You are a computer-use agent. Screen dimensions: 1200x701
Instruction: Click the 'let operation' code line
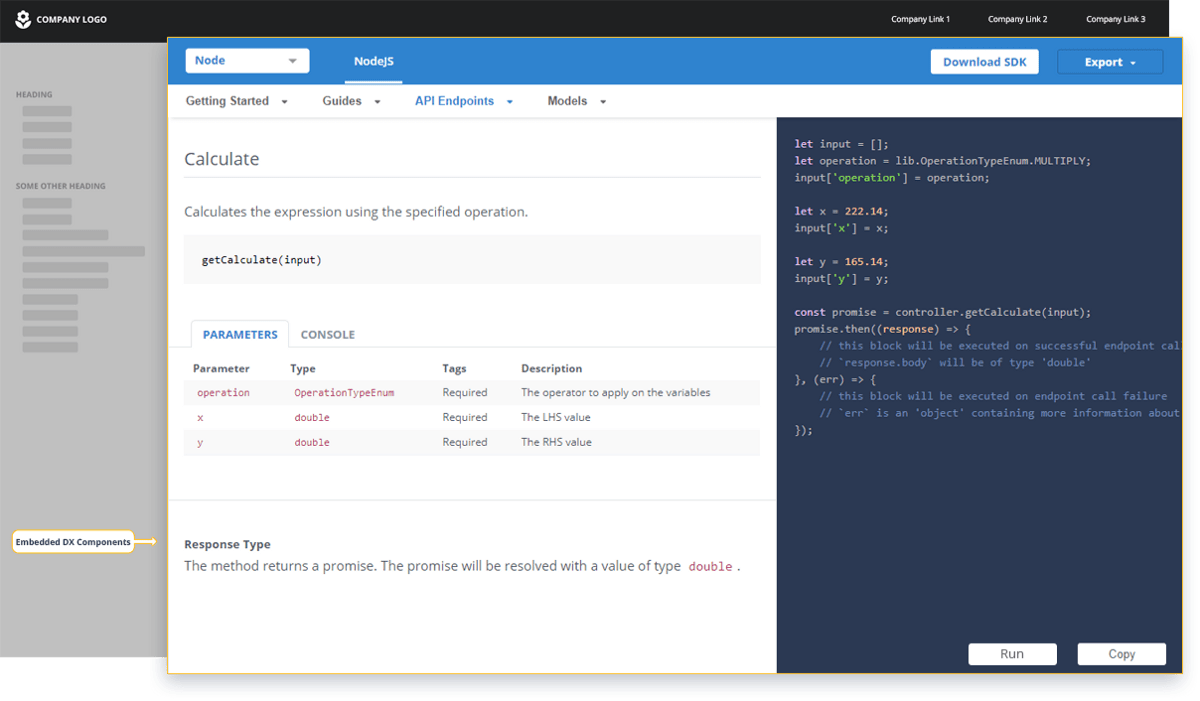[x=943, y=161]
